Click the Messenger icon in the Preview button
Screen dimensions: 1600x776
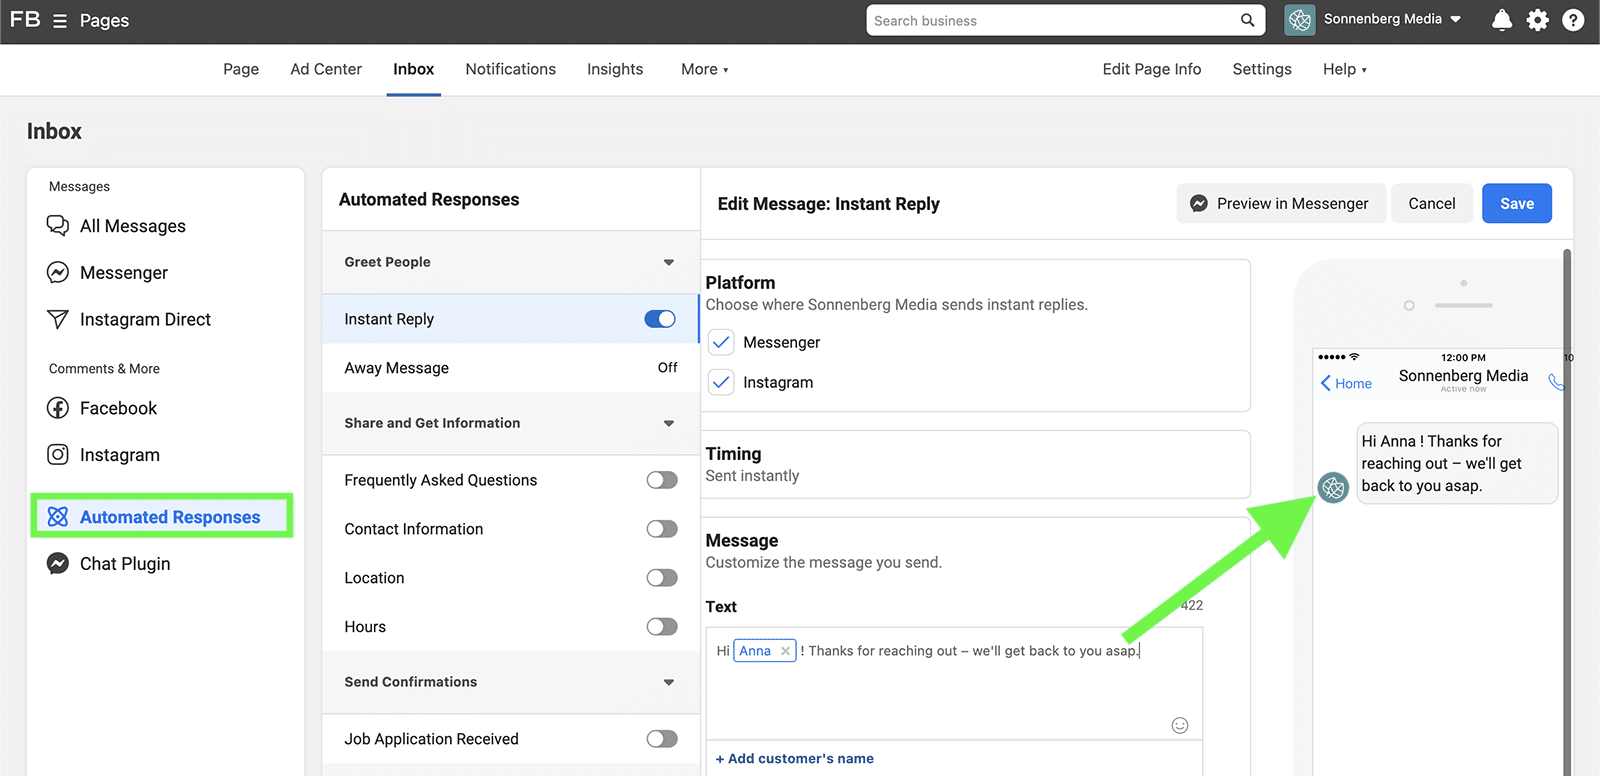coord(1198,203)
